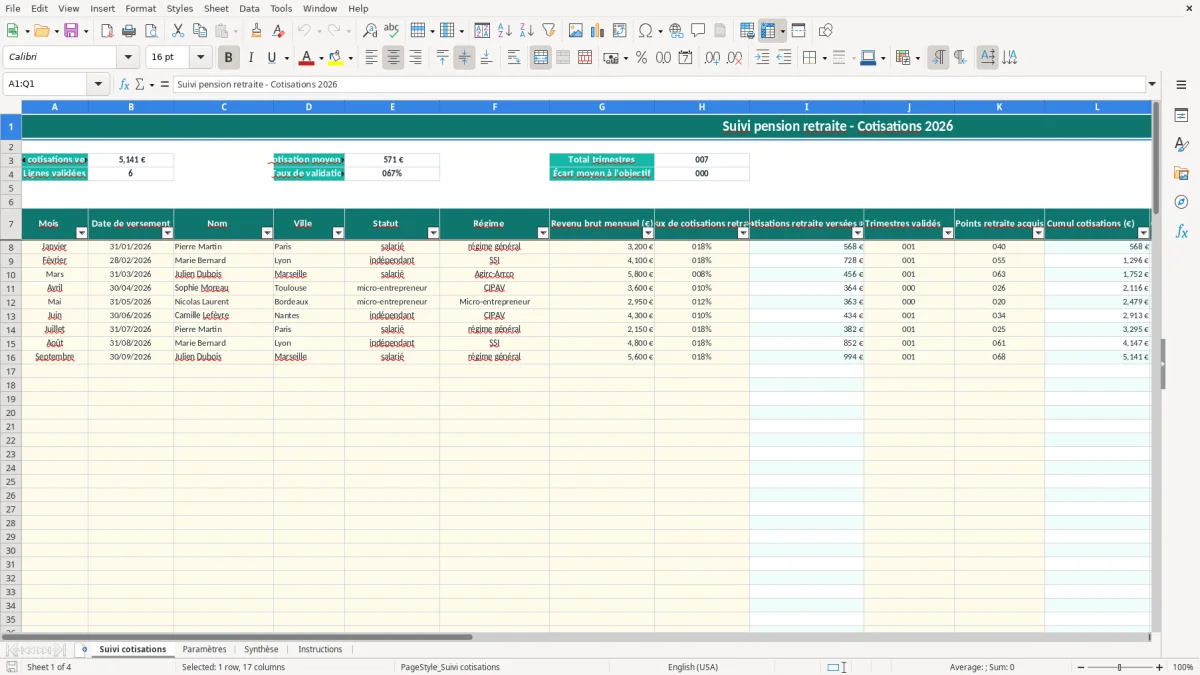Screen dimensions: 1200x675
Task: Insert Hyperlink globe icon
Action: tap(676, 31)
